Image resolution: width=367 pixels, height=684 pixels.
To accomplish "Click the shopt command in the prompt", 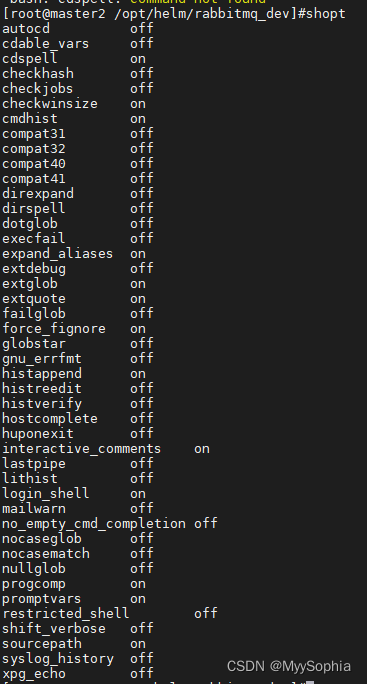I will 325,14.
